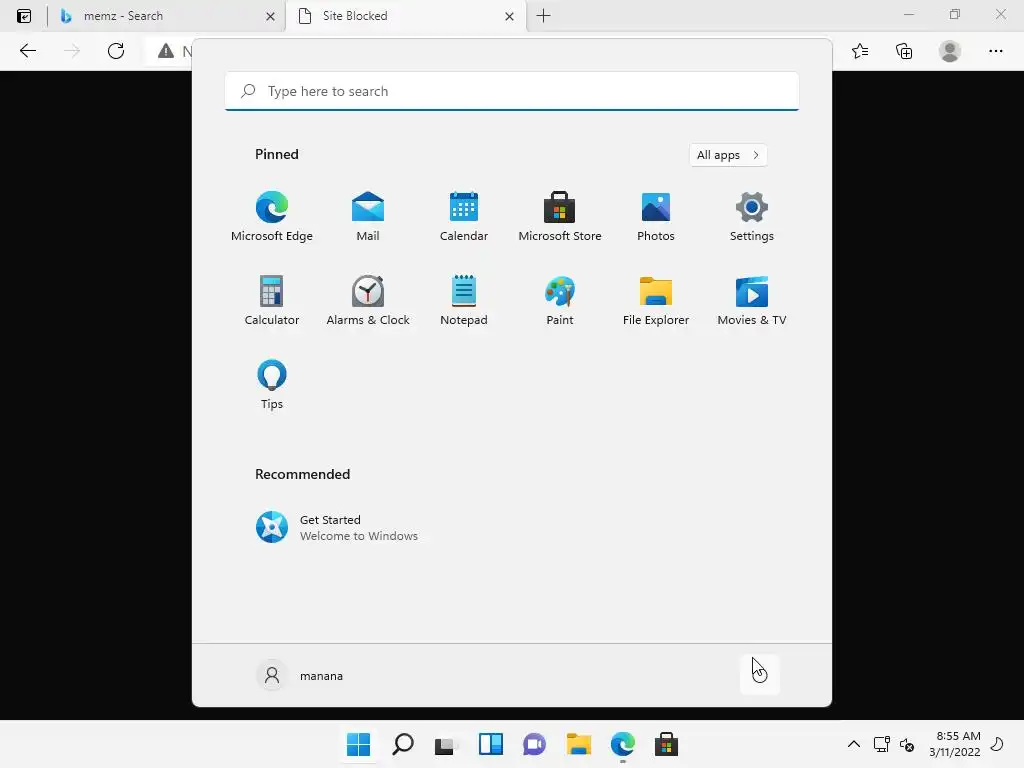Open Edge Favorites
The image size is (1024, 768).
click(x=860, y=51)
